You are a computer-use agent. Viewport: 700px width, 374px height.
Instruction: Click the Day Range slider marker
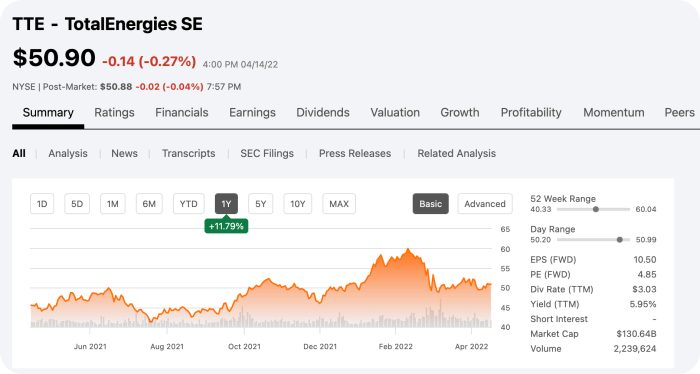pos(620,240)
